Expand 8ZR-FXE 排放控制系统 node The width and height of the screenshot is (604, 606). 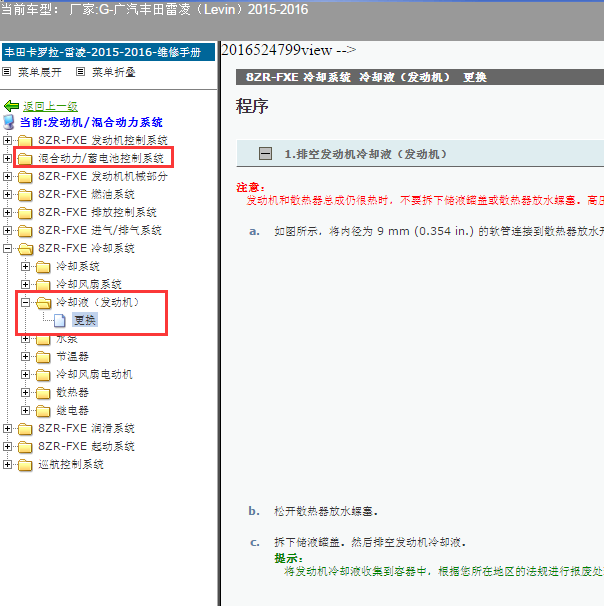7,213
